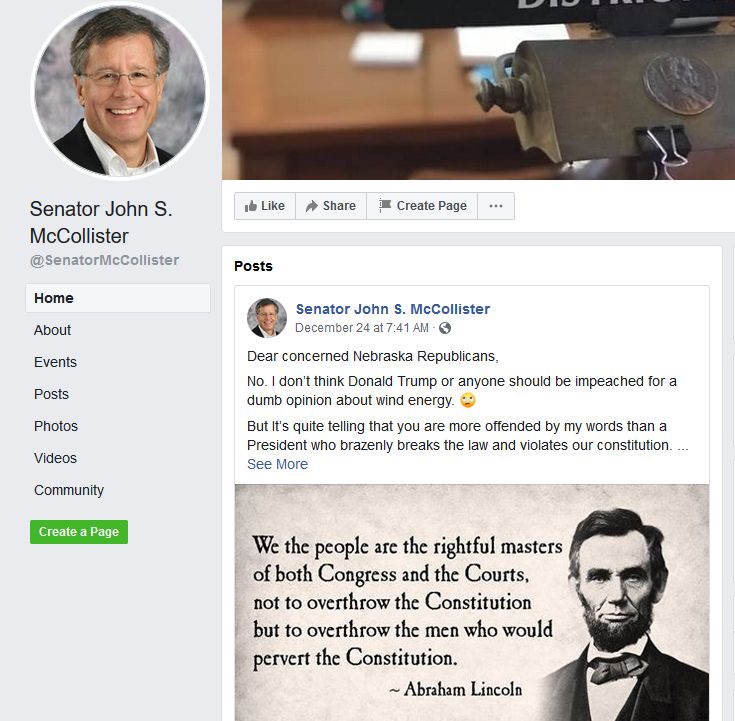Viewport: 735px width, 721px height.
Task: Expand the post with See More
Action: [278, 464]
